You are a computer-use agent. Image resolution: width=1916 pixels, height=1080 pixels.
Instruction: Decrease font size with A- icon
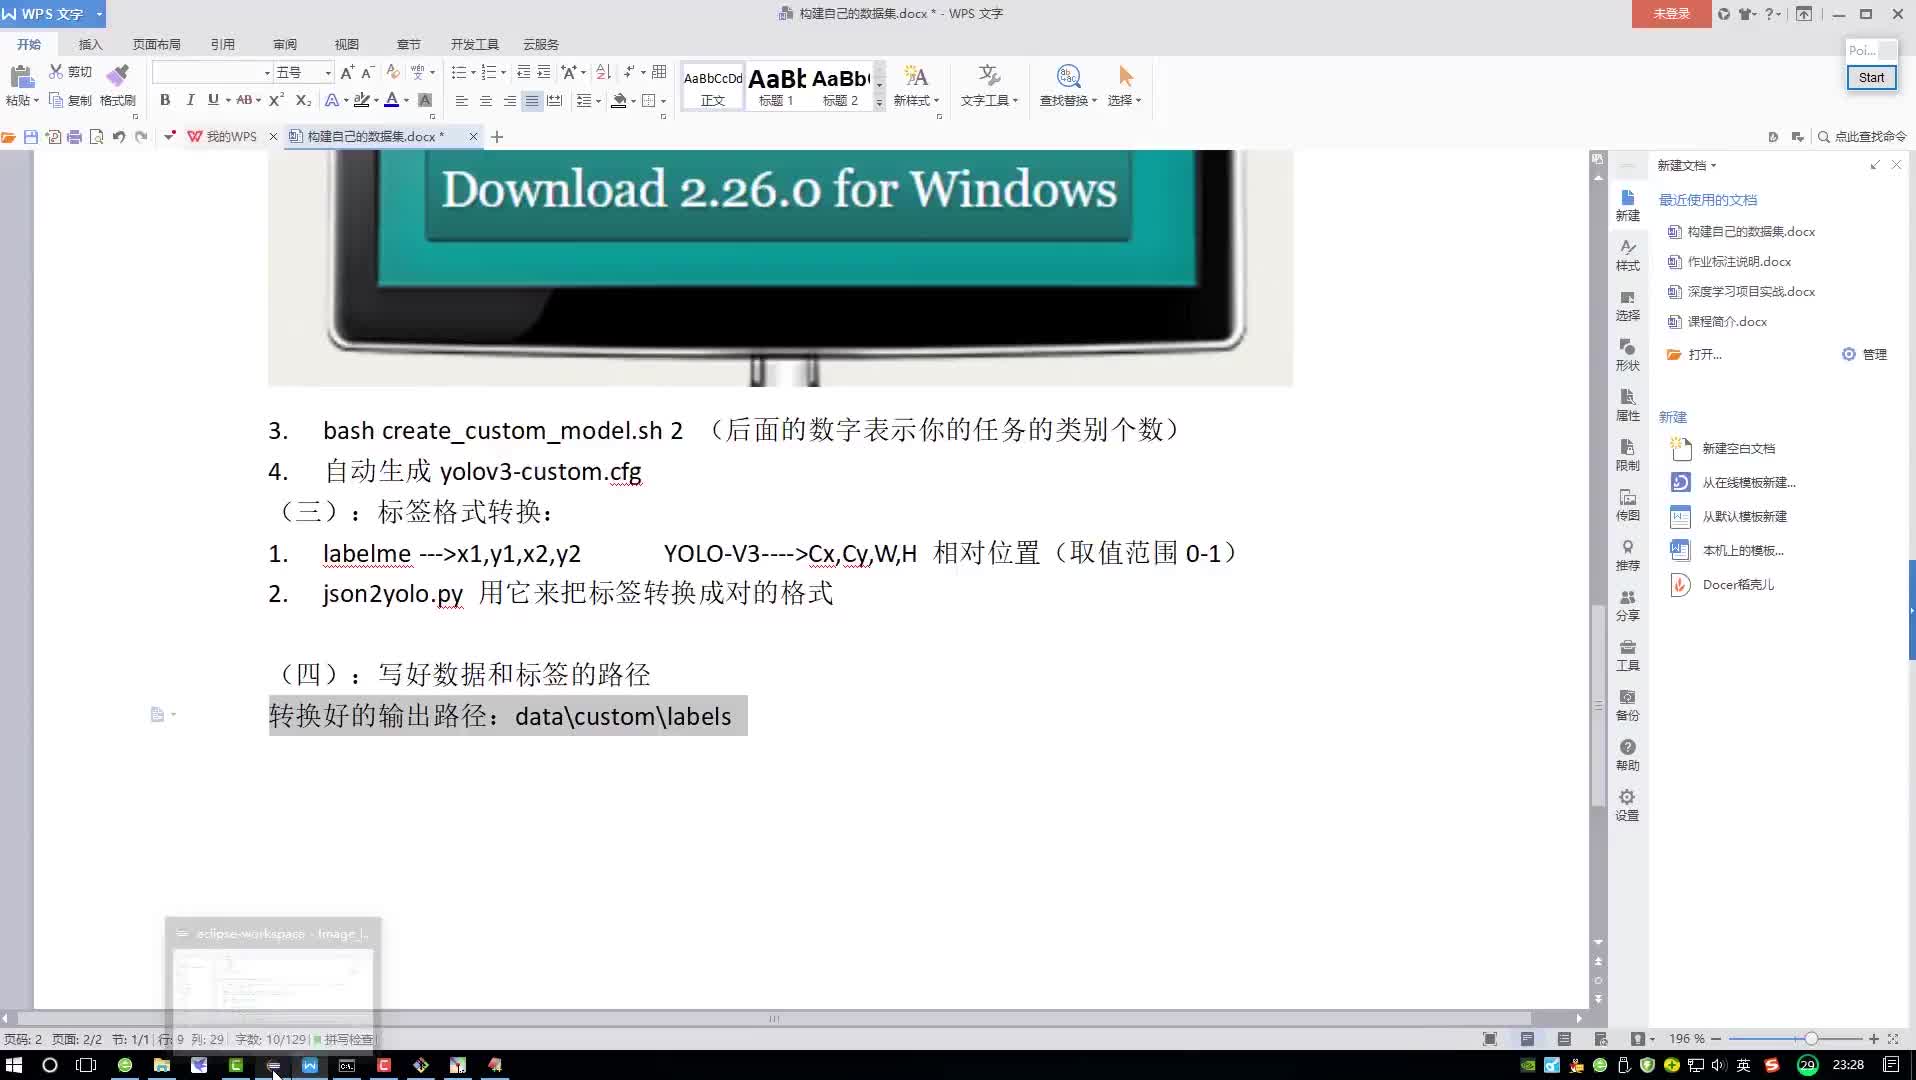click(367, 72)
